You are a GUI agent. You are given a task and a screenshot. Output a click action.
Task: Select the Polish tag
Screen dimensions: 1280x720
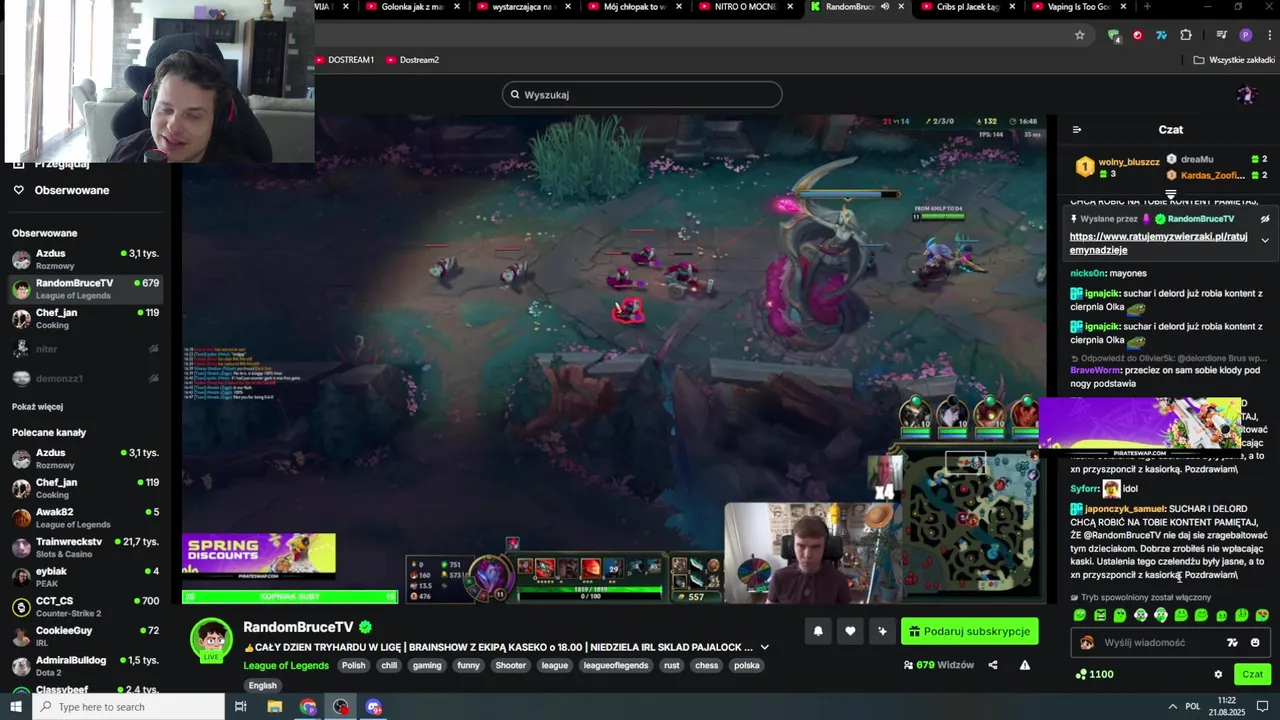tap(353, 666)
